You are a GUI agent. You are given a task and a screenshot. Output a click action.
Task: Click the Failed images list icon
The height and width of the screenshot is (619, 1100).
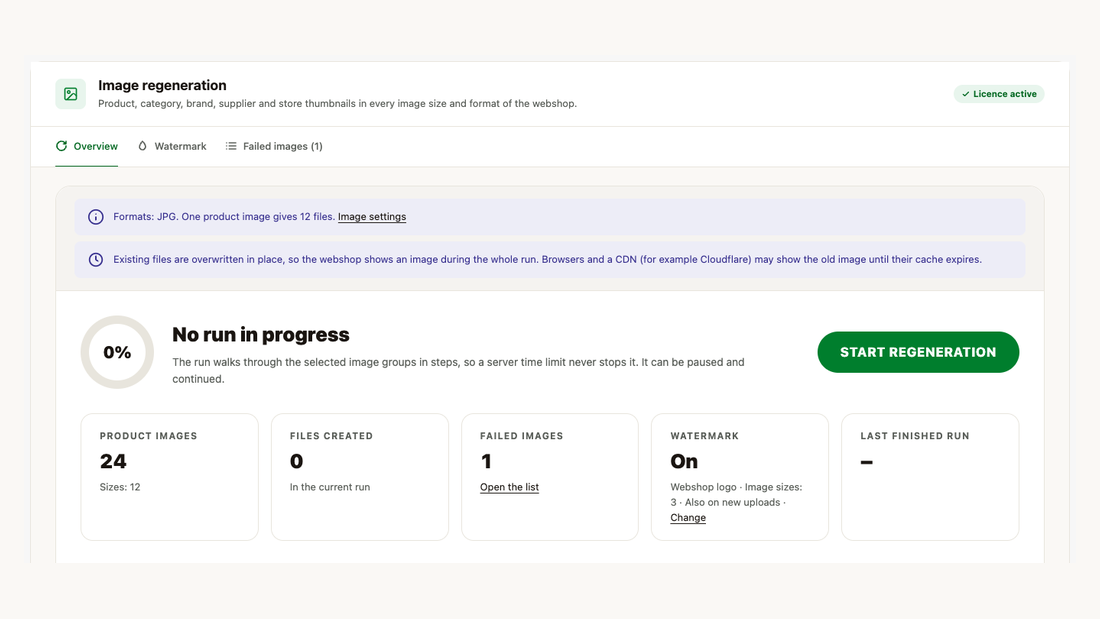[231, 146]
